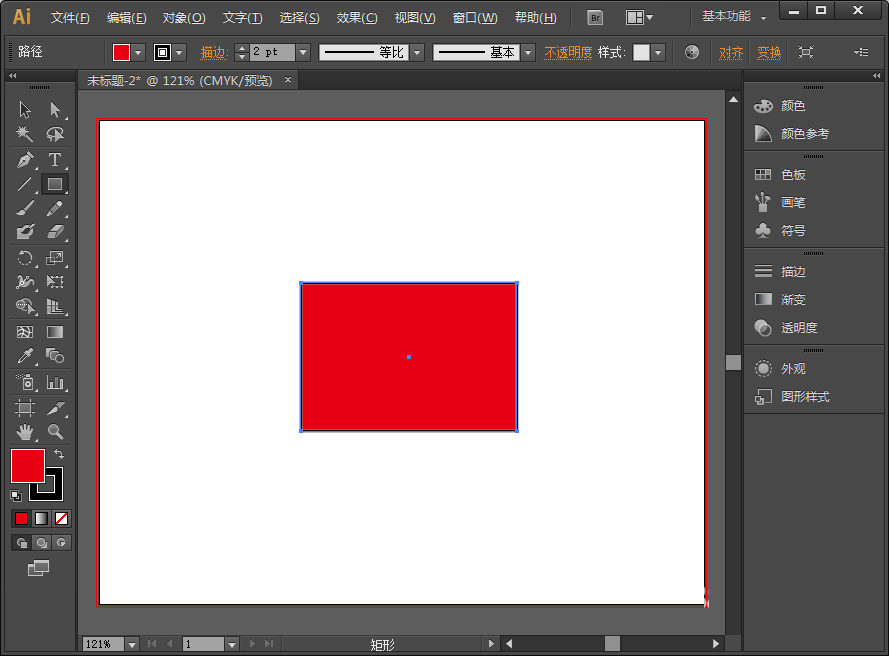The height and width of the screenshot is (656, 889).
Task: Enable Draw Behind mode
Action: pyautogui.click(x=41, y=543)
